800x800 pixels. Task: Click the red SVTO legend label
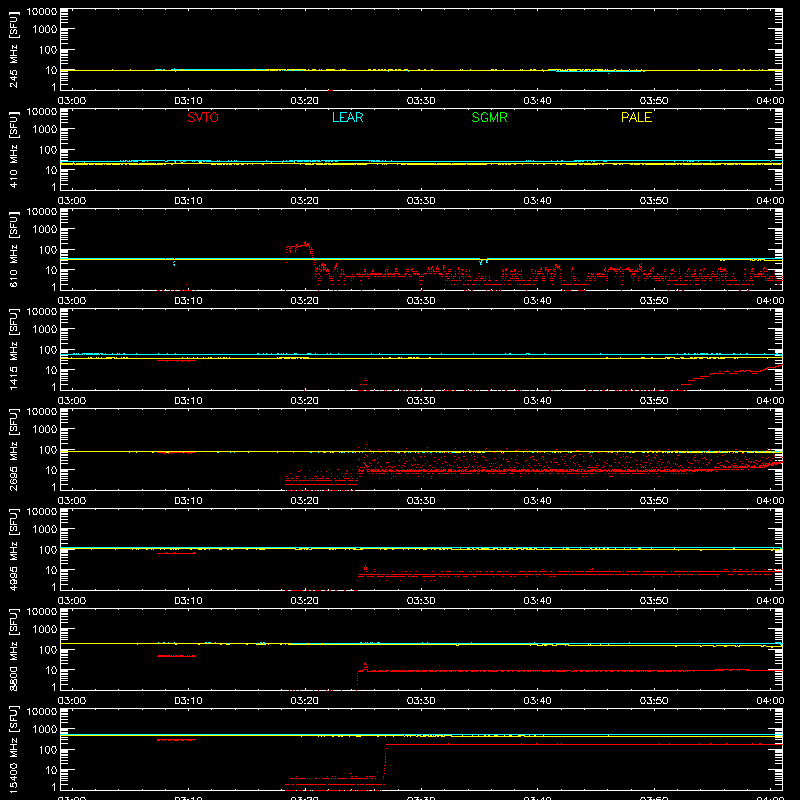coord(203,117)
